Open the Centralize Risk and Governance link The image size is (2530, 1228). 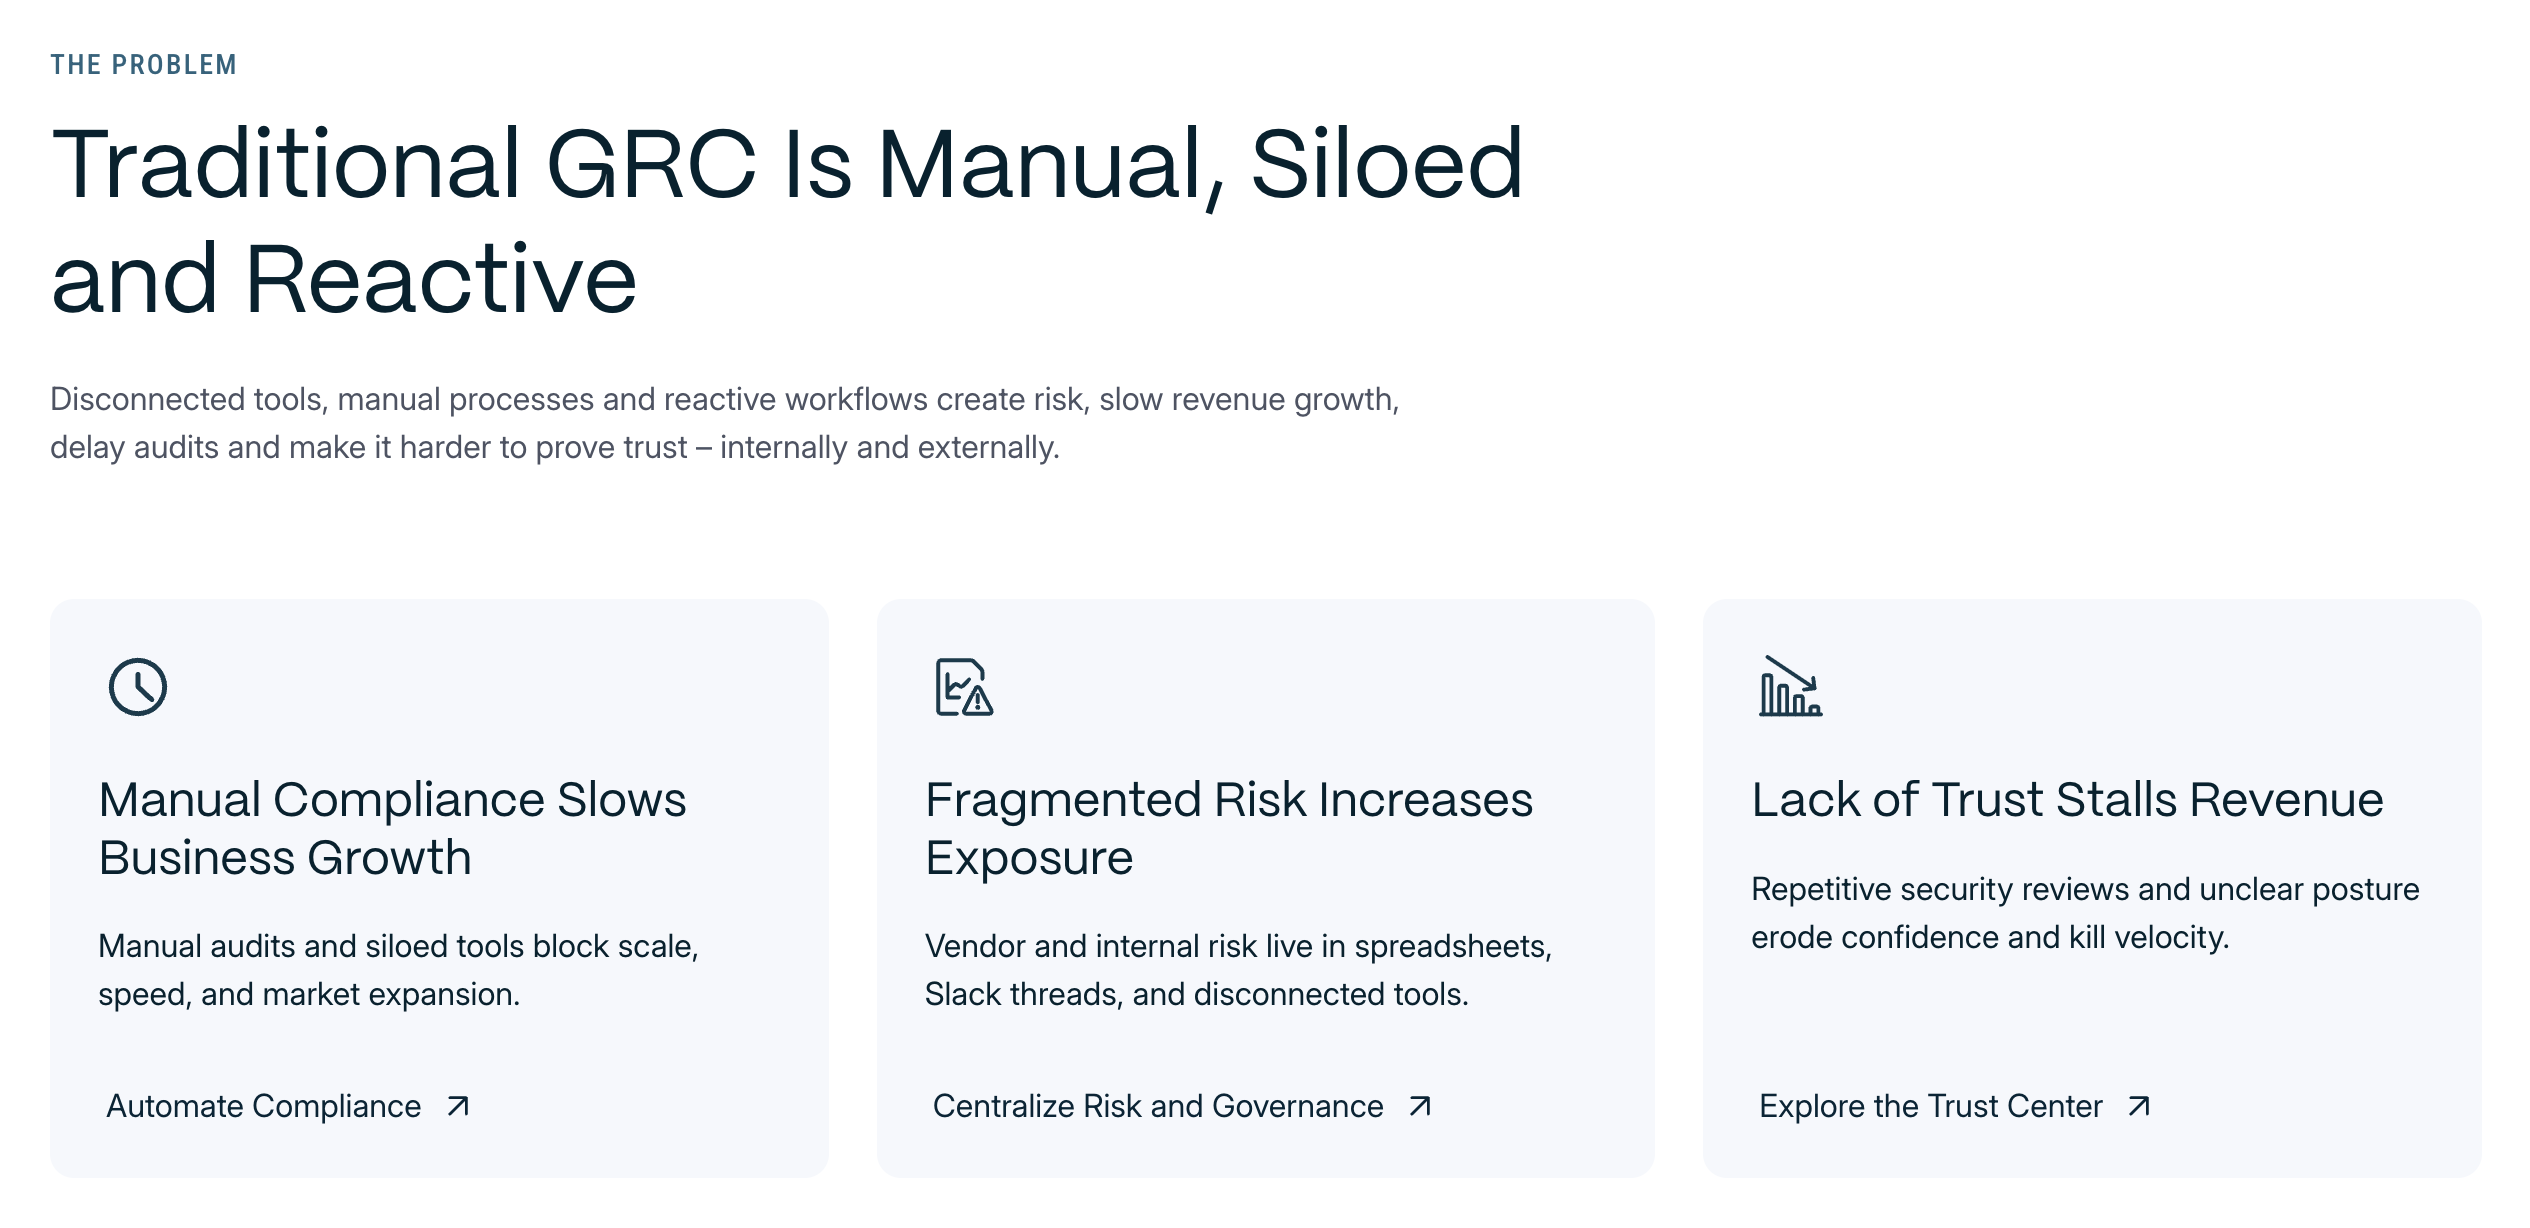click(1158, 1106)
